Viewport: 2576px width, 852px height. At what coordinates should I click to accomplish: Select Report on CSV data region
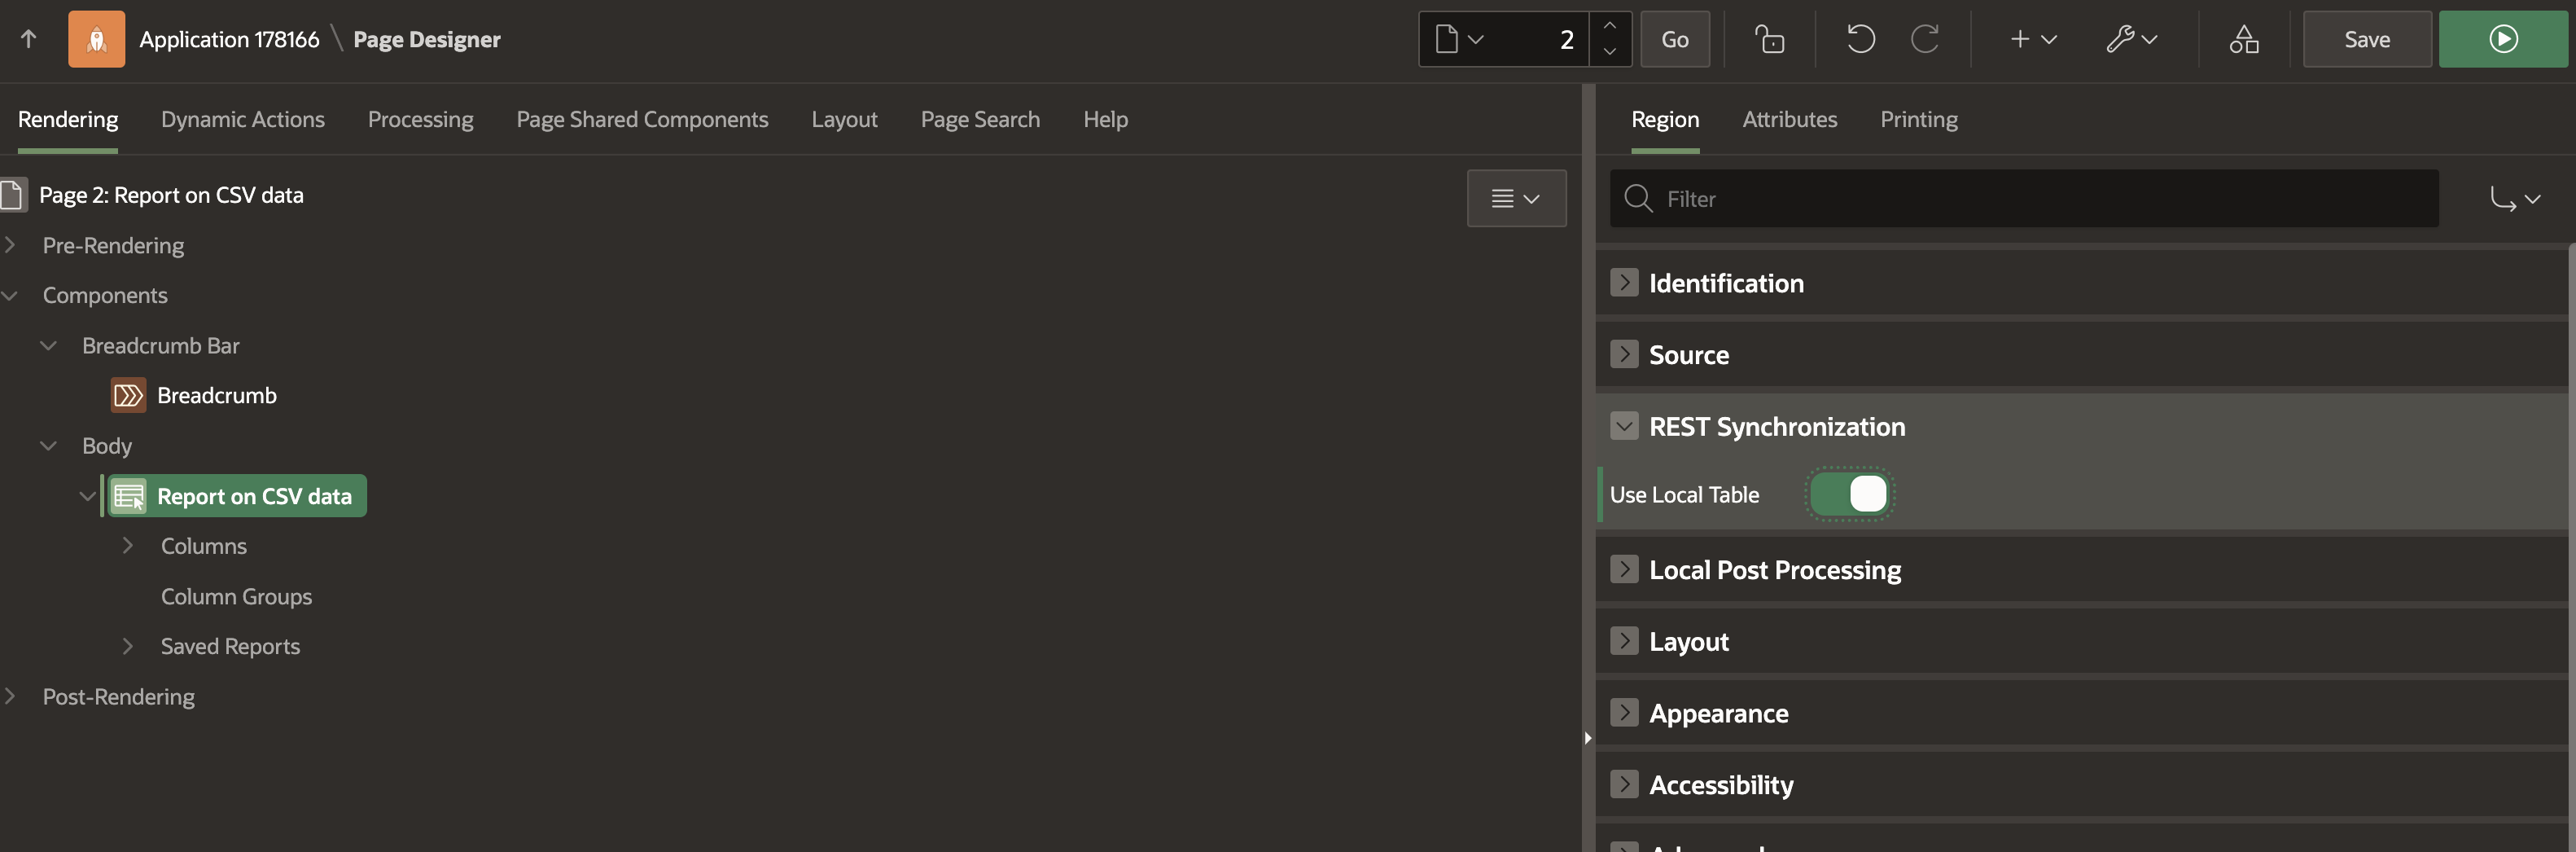point(253,496)
